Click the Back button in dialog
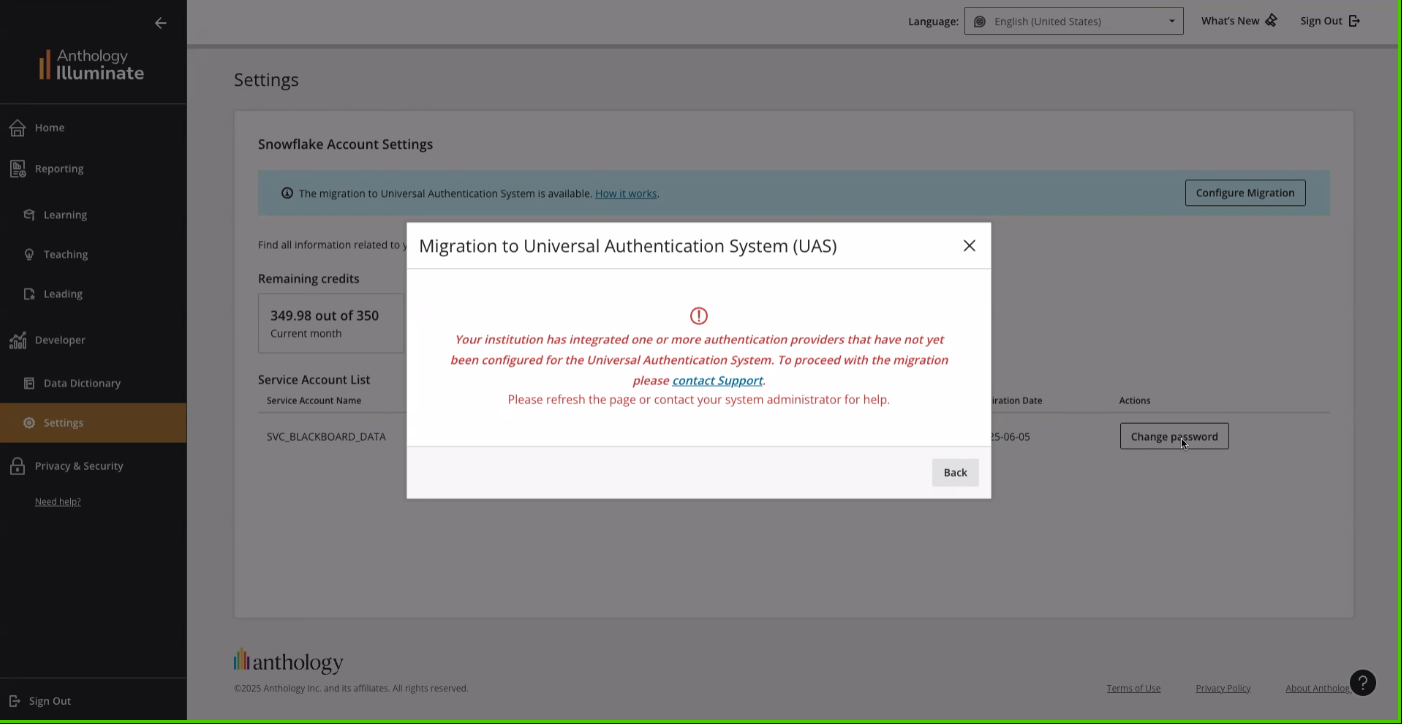The height and width of the screenshot is (724, 1402). point(955,473)
